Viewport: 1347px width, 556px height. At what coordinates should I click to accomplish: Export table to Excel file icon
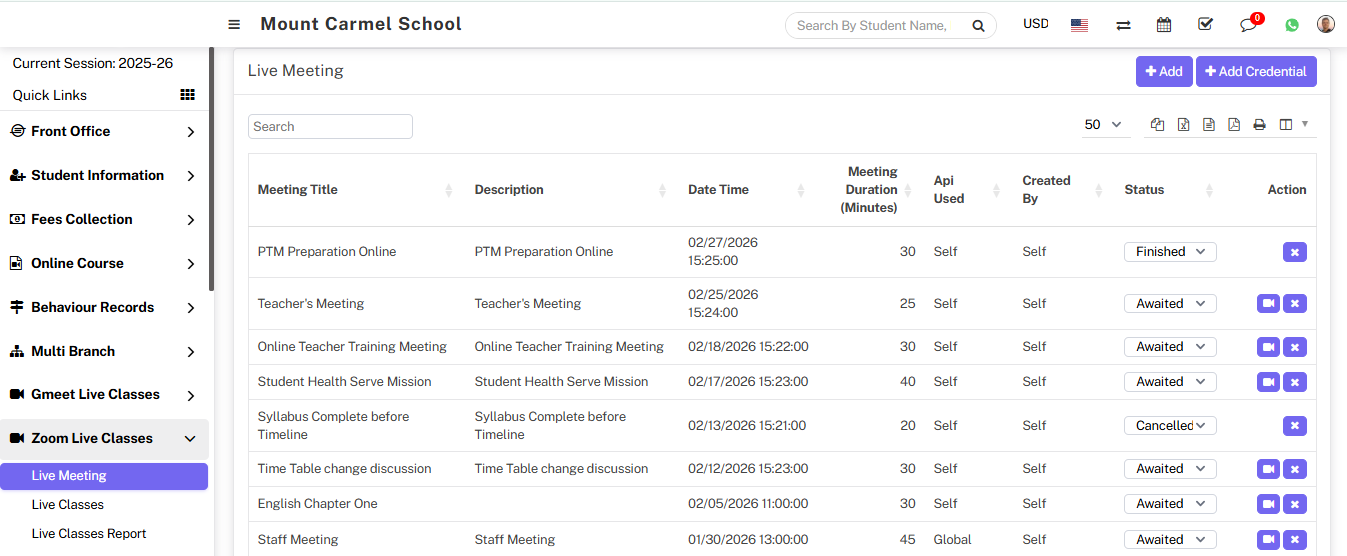pos(1183,125)
